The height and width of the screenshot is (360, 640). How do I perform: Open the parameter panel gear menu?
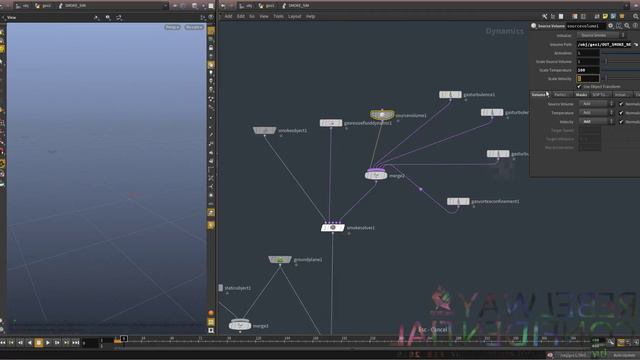point(611,26)
